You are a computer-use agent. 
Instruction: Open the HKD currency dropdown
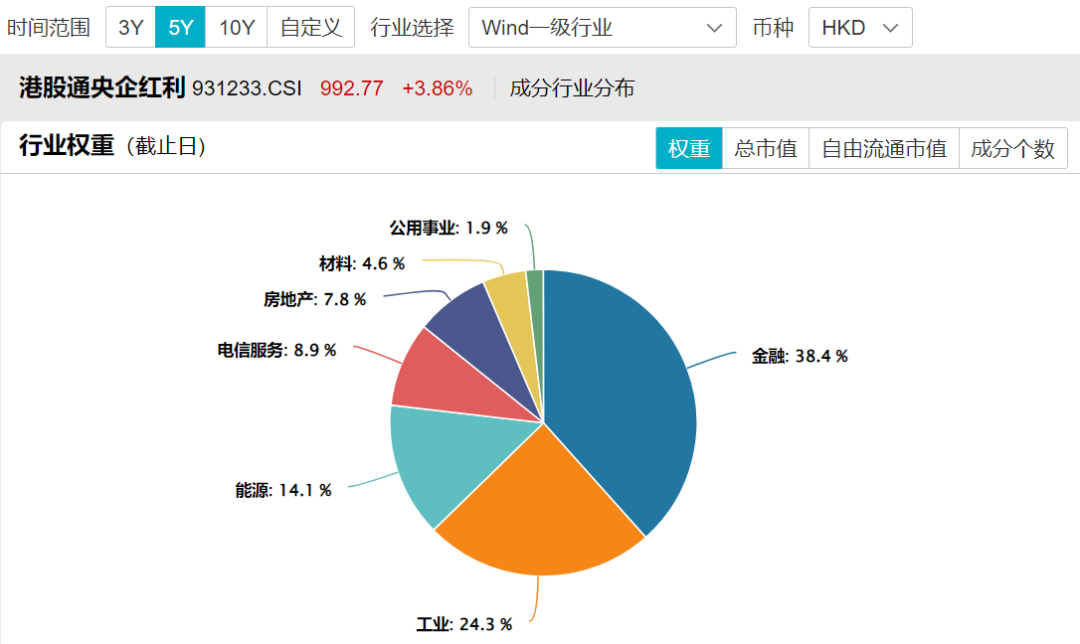tap(860, 28)
